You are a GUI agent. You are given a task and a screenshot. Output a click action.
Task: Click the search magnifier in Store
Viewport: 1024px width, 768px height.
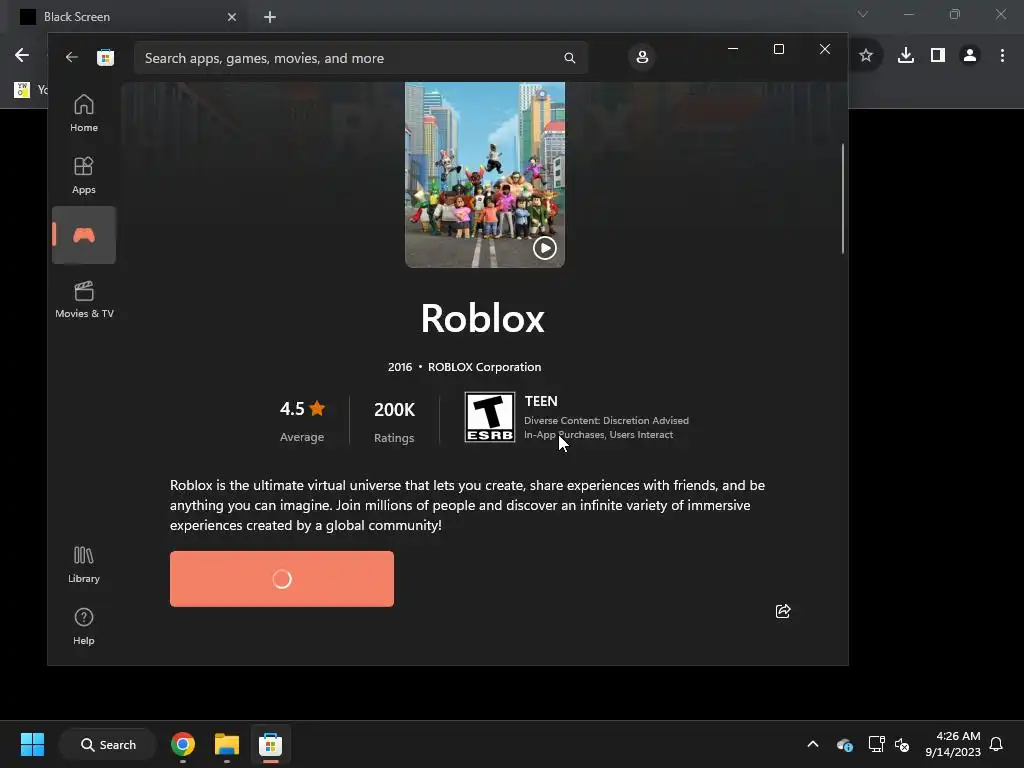[569, 58]
